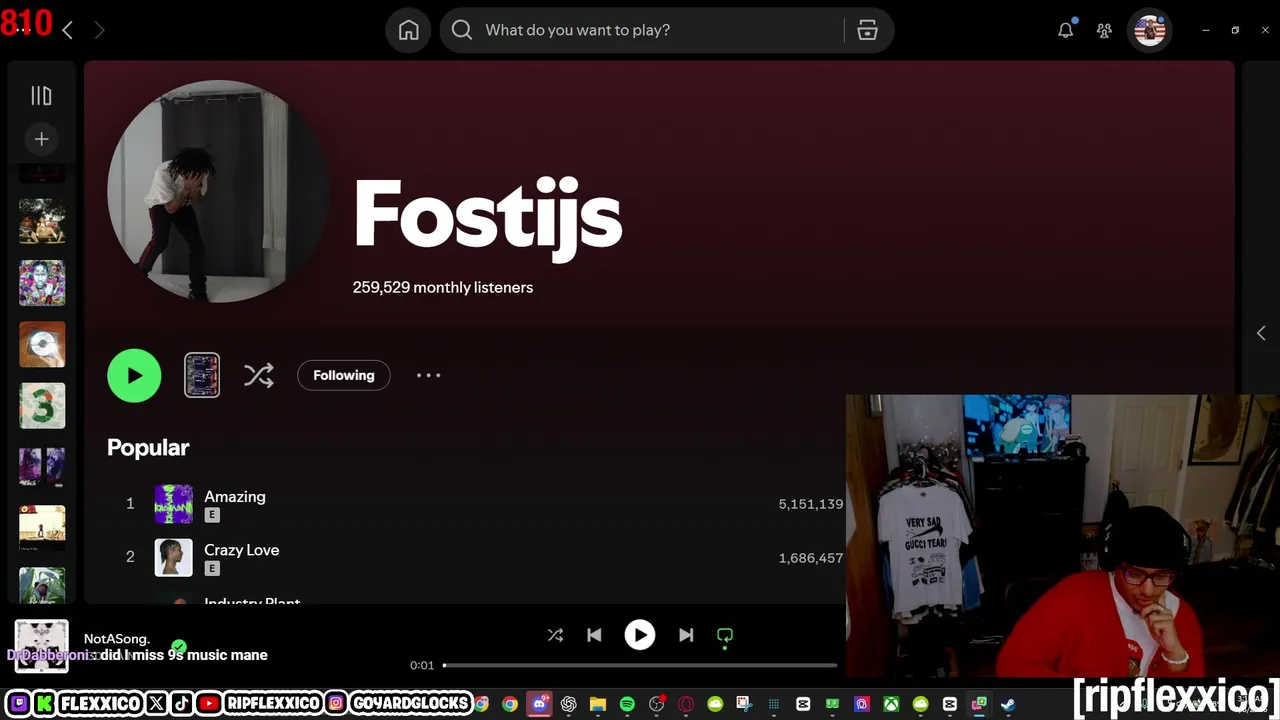The width and height of the screenshot is (1280, 720).
Task: Click the Kick icon in the overlay banner
Action: point(44,704)
